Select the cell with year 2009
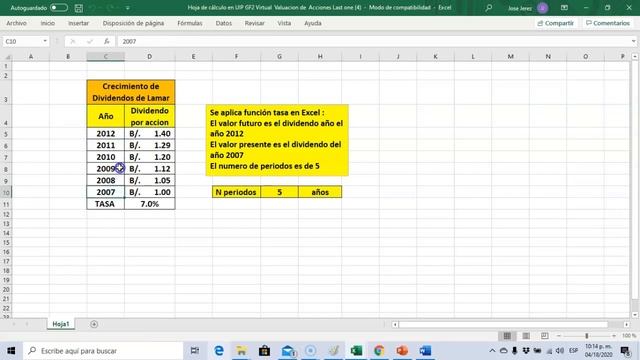 106,169
